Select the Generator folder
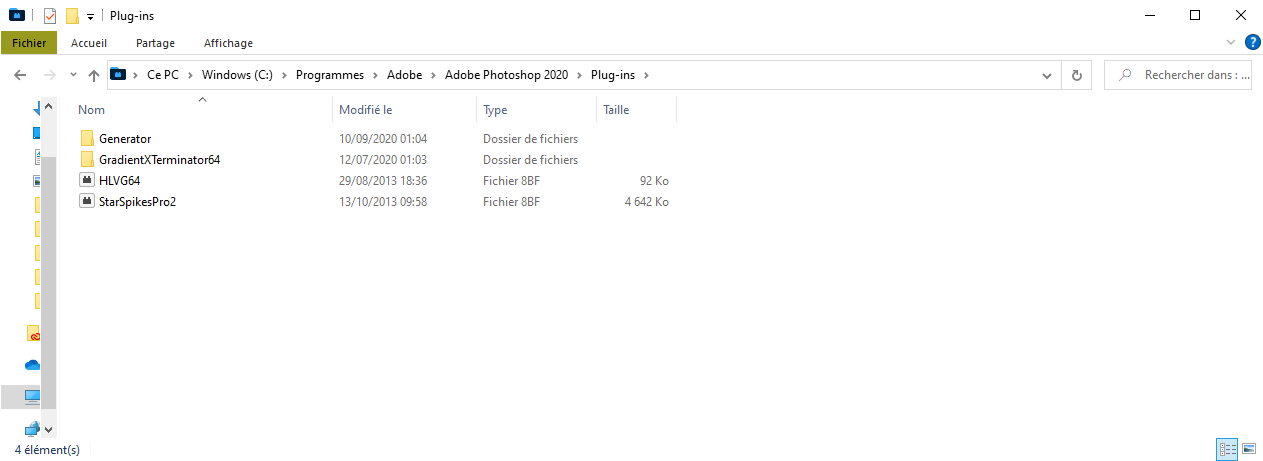This screenshot has width=1263, height=461. coord(125,139)
